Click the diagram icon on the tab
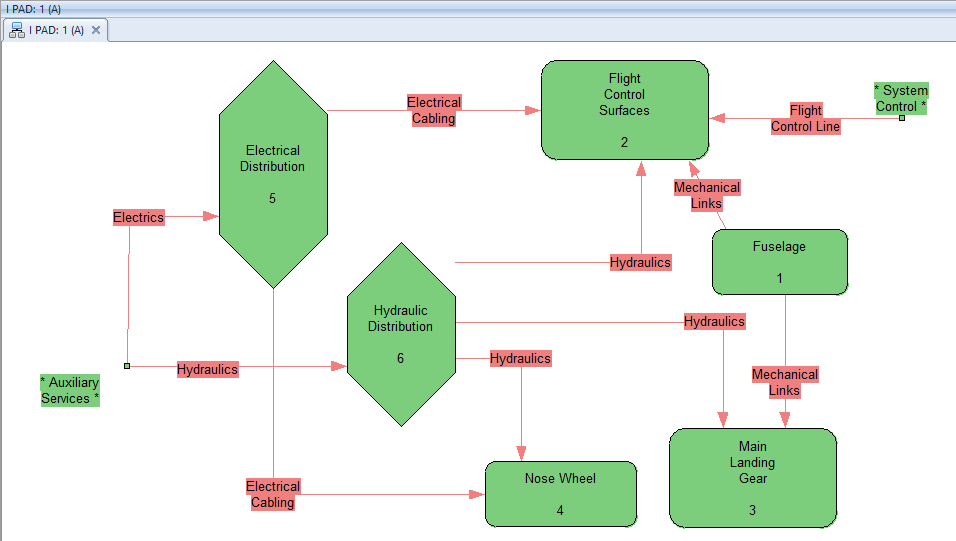The width and height of the screenshot is (956, 541). coord(17,30)
